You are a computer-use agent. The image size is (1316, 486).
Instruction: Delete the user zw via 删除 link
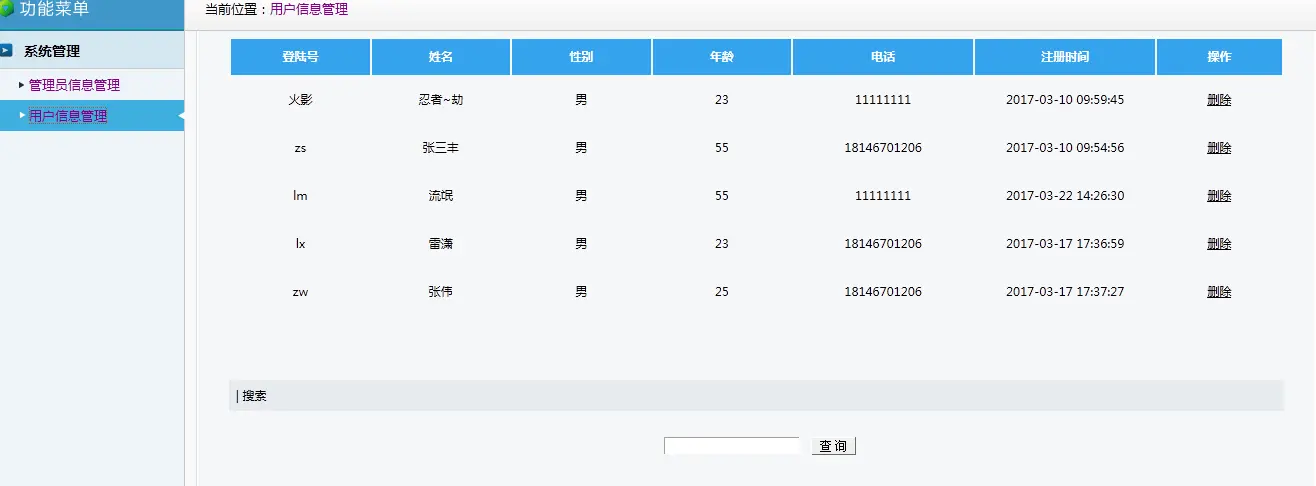tap(1219, 292)
